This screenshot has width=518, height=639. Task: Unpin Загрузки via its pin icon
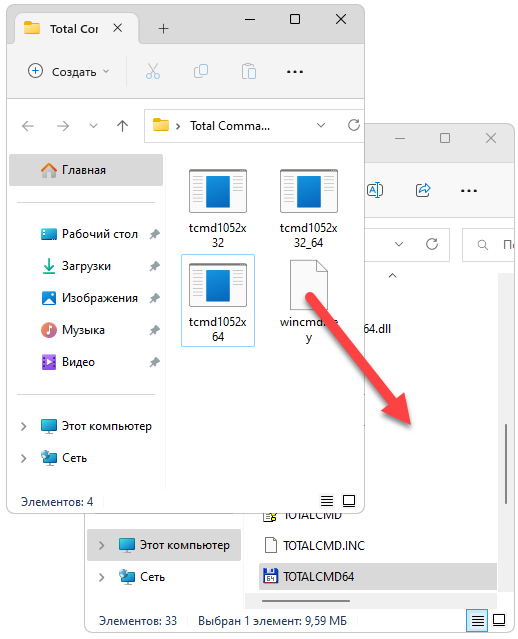click(x=154, y=266)
